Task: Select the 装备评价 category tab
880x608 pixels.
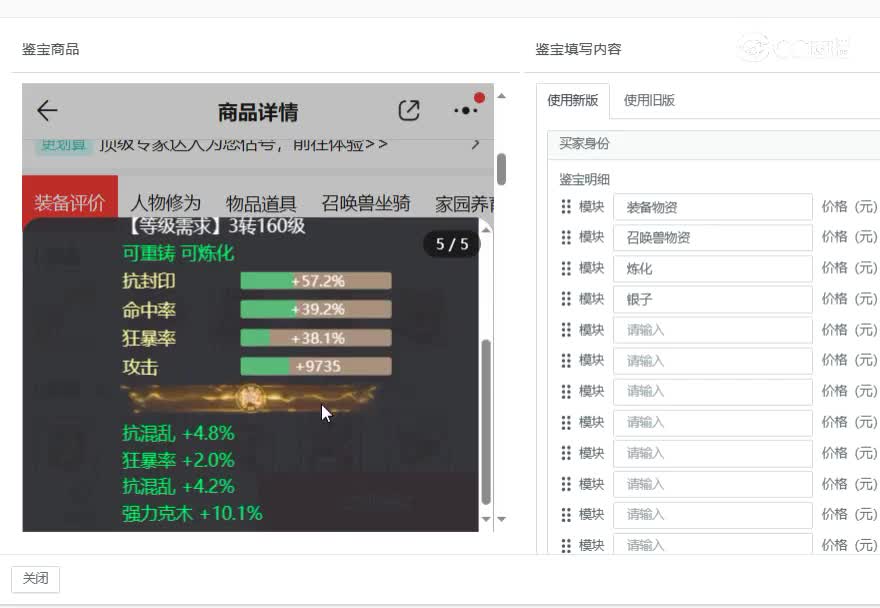Action: coord(69,201)
